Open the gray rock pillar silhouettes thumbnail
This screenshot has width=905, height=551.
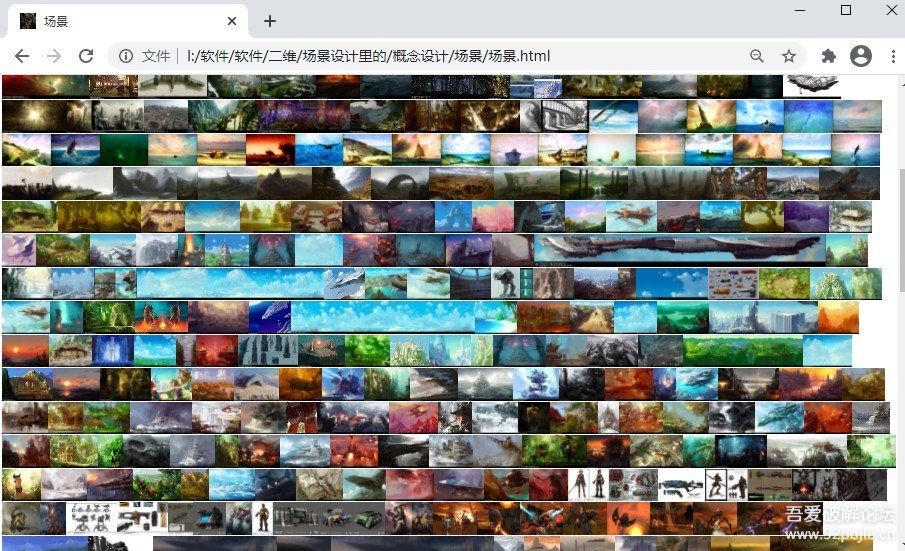coord(268,350)
